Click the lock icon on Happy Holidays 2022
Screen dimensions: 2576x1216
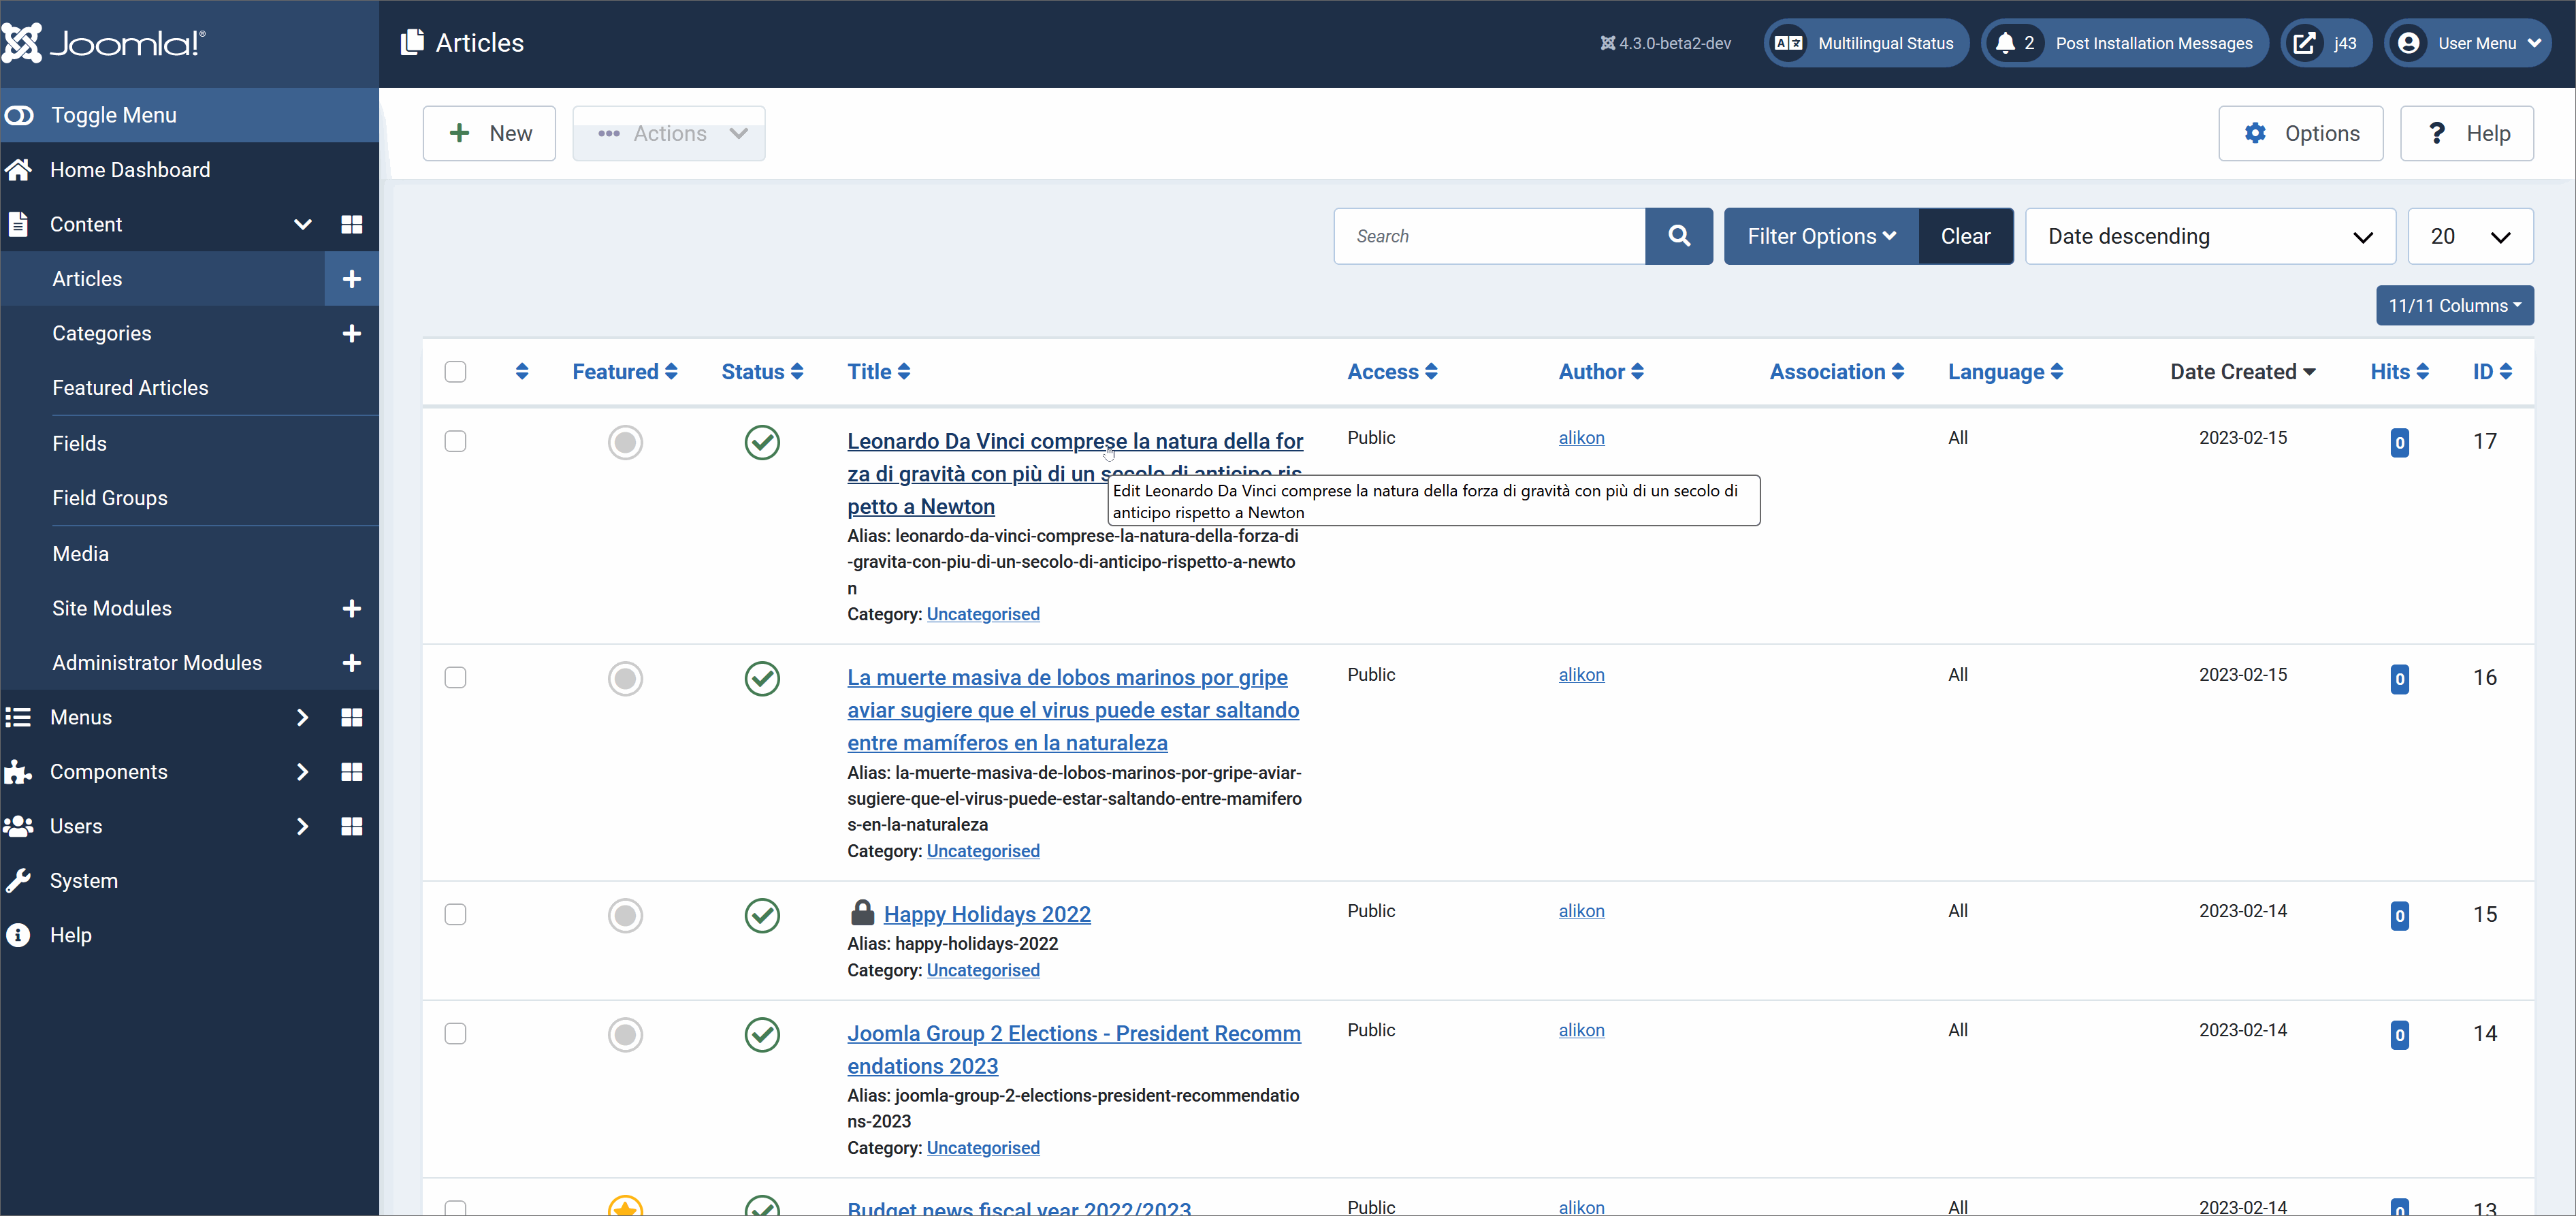click(861, 912)
